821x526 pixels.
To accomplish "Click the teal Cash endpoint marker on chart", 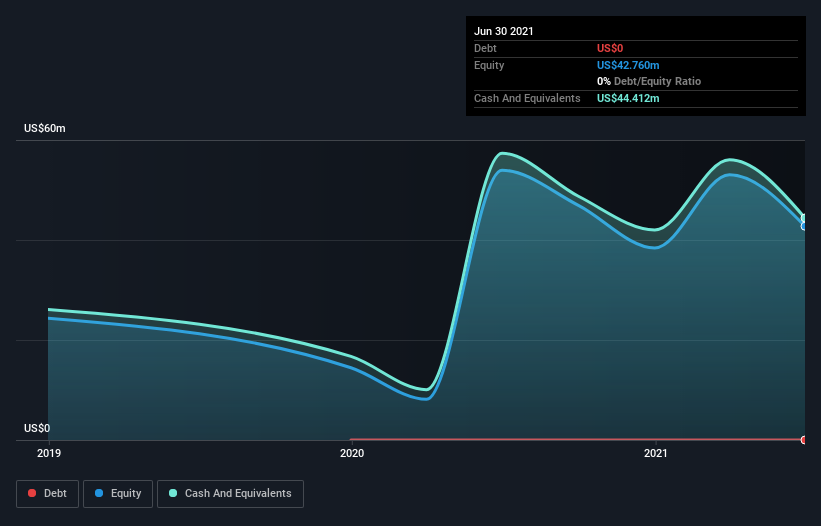I will pyautogui.click(x=804, y=218).
